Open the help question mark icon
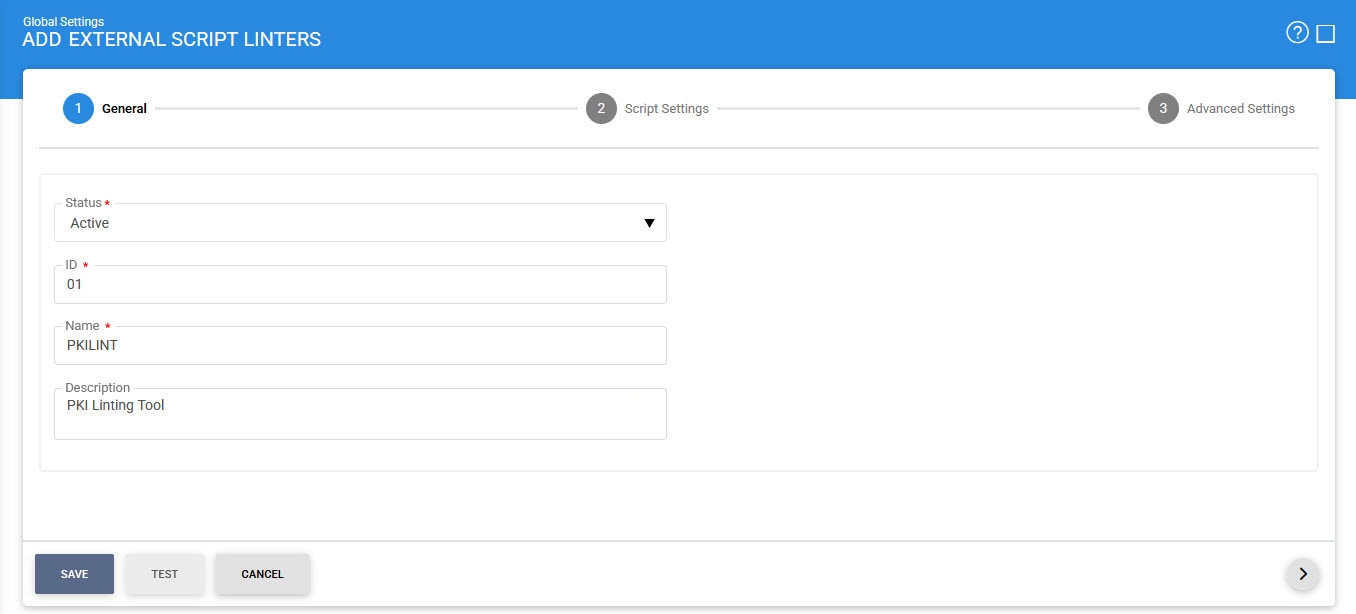 (x=1297, y=33)
